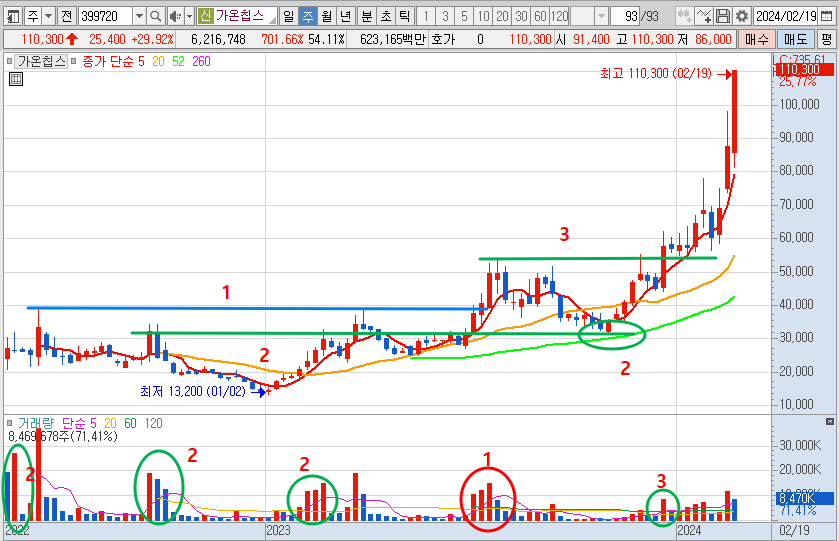The image size is (839, 541).
Task: Click the 2023 time axis label
Action: coord(278,530)
